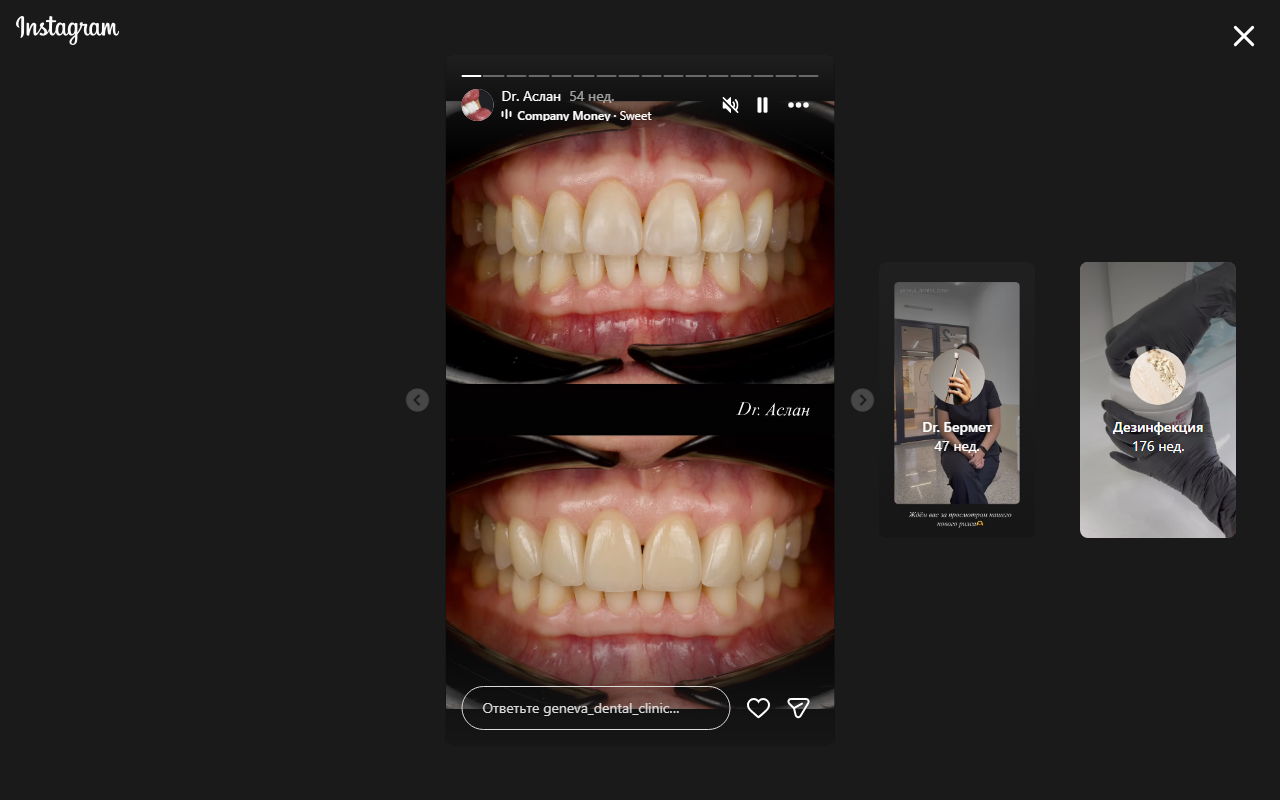Click the first story progress bar segment

coord(471,75)
